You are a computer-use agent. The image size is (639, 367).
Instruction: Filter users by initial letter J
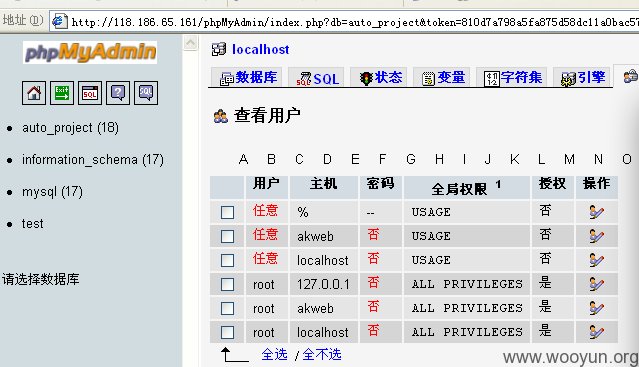(x=487, y=159)
